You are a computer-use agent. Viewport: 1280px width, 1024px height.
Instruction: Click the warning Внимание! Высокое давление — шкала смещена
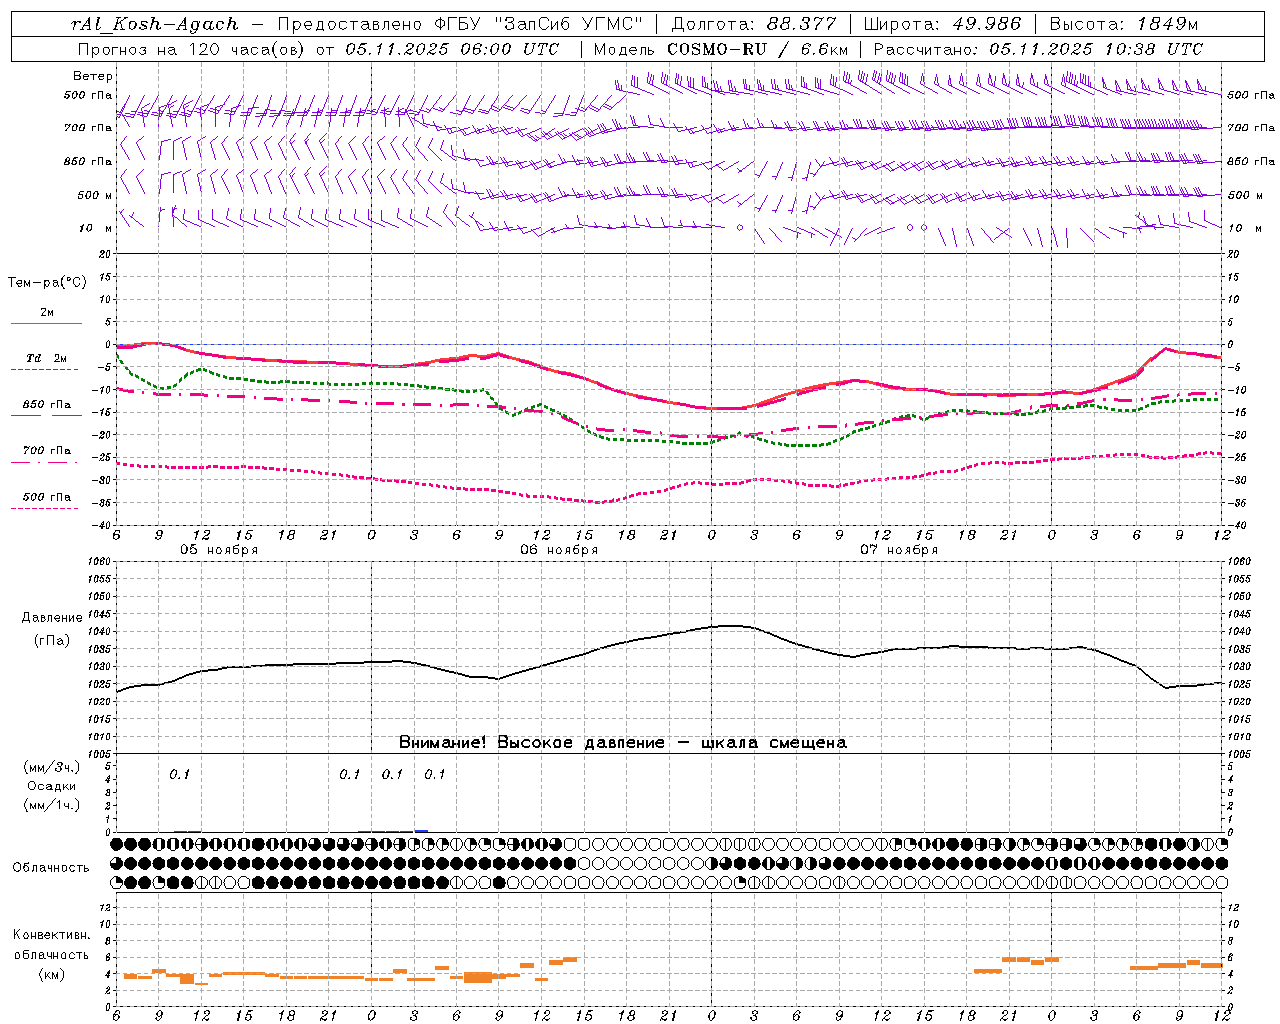point(622,742)
